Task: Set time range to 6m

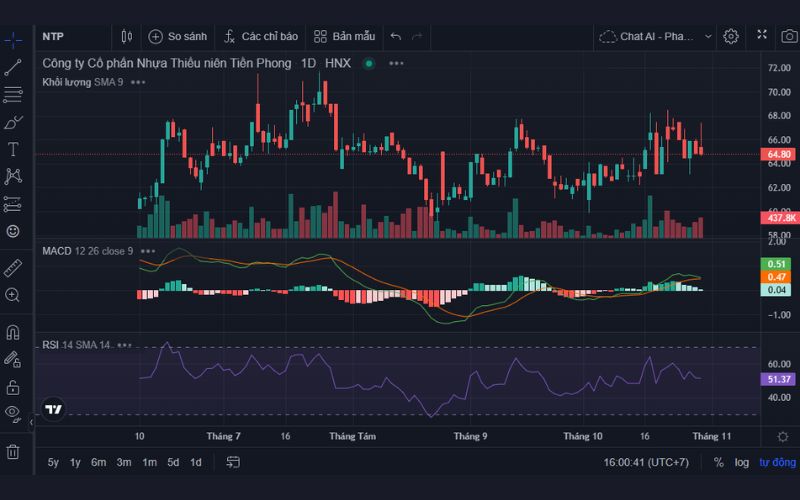Action: (98, 462)
